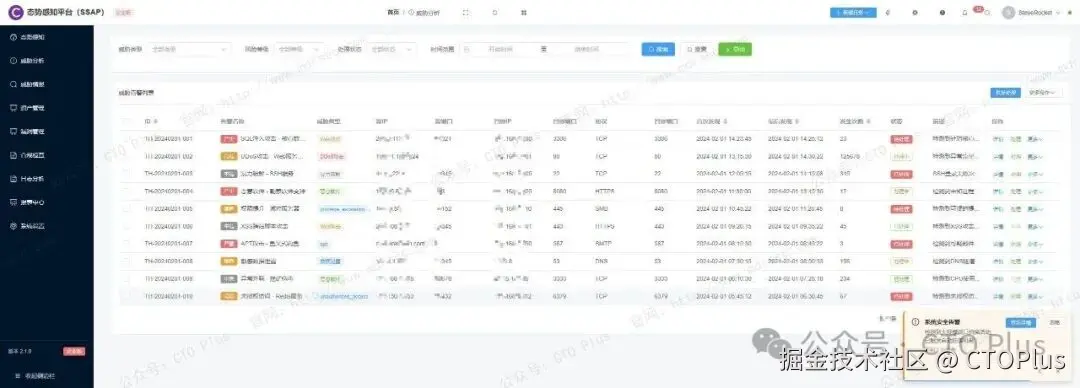Select 日志分析 menu label in the sidebar
Viewport: 1080px width, 388px height.
(32, 178)
